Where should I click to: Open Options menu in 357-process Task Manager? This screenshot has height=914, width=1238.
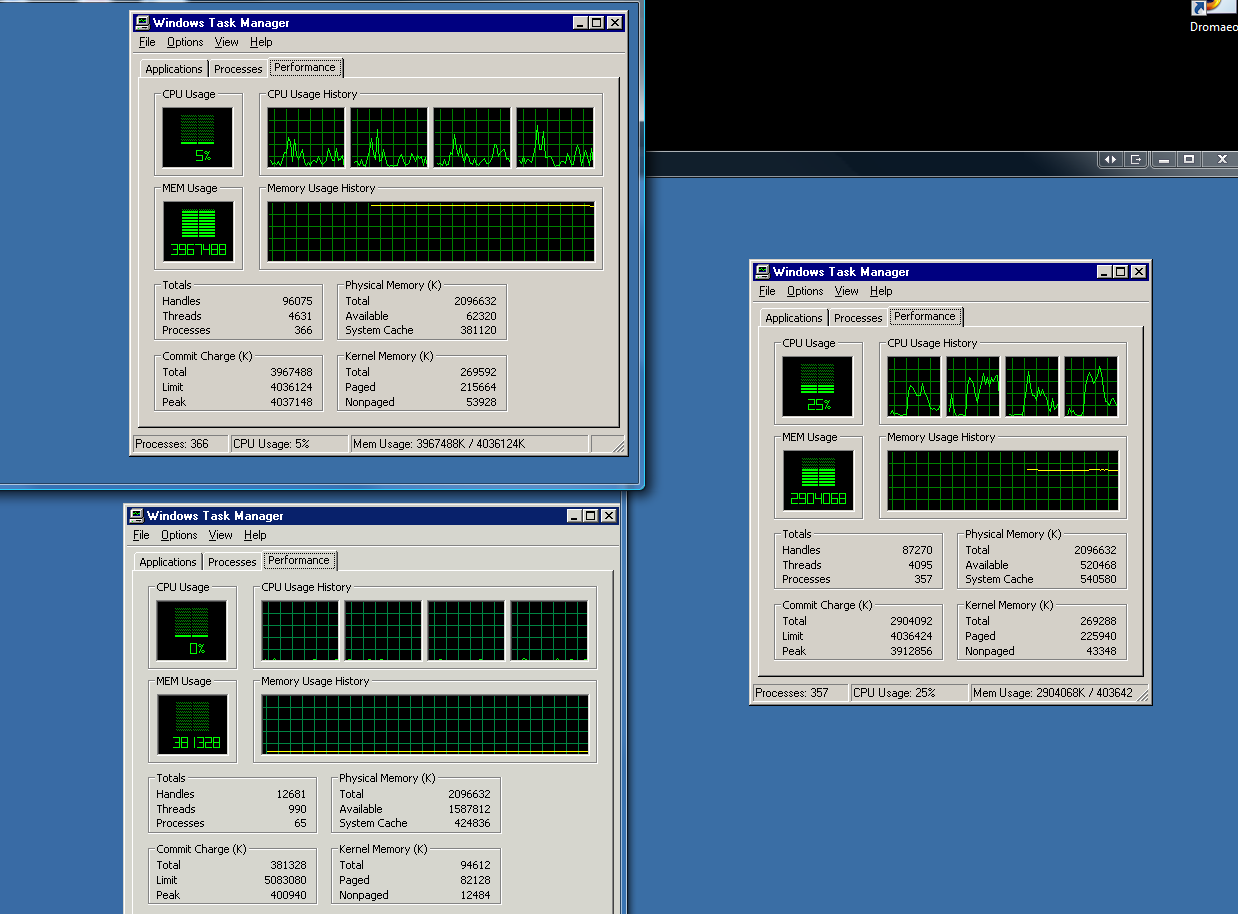[805, 291]
